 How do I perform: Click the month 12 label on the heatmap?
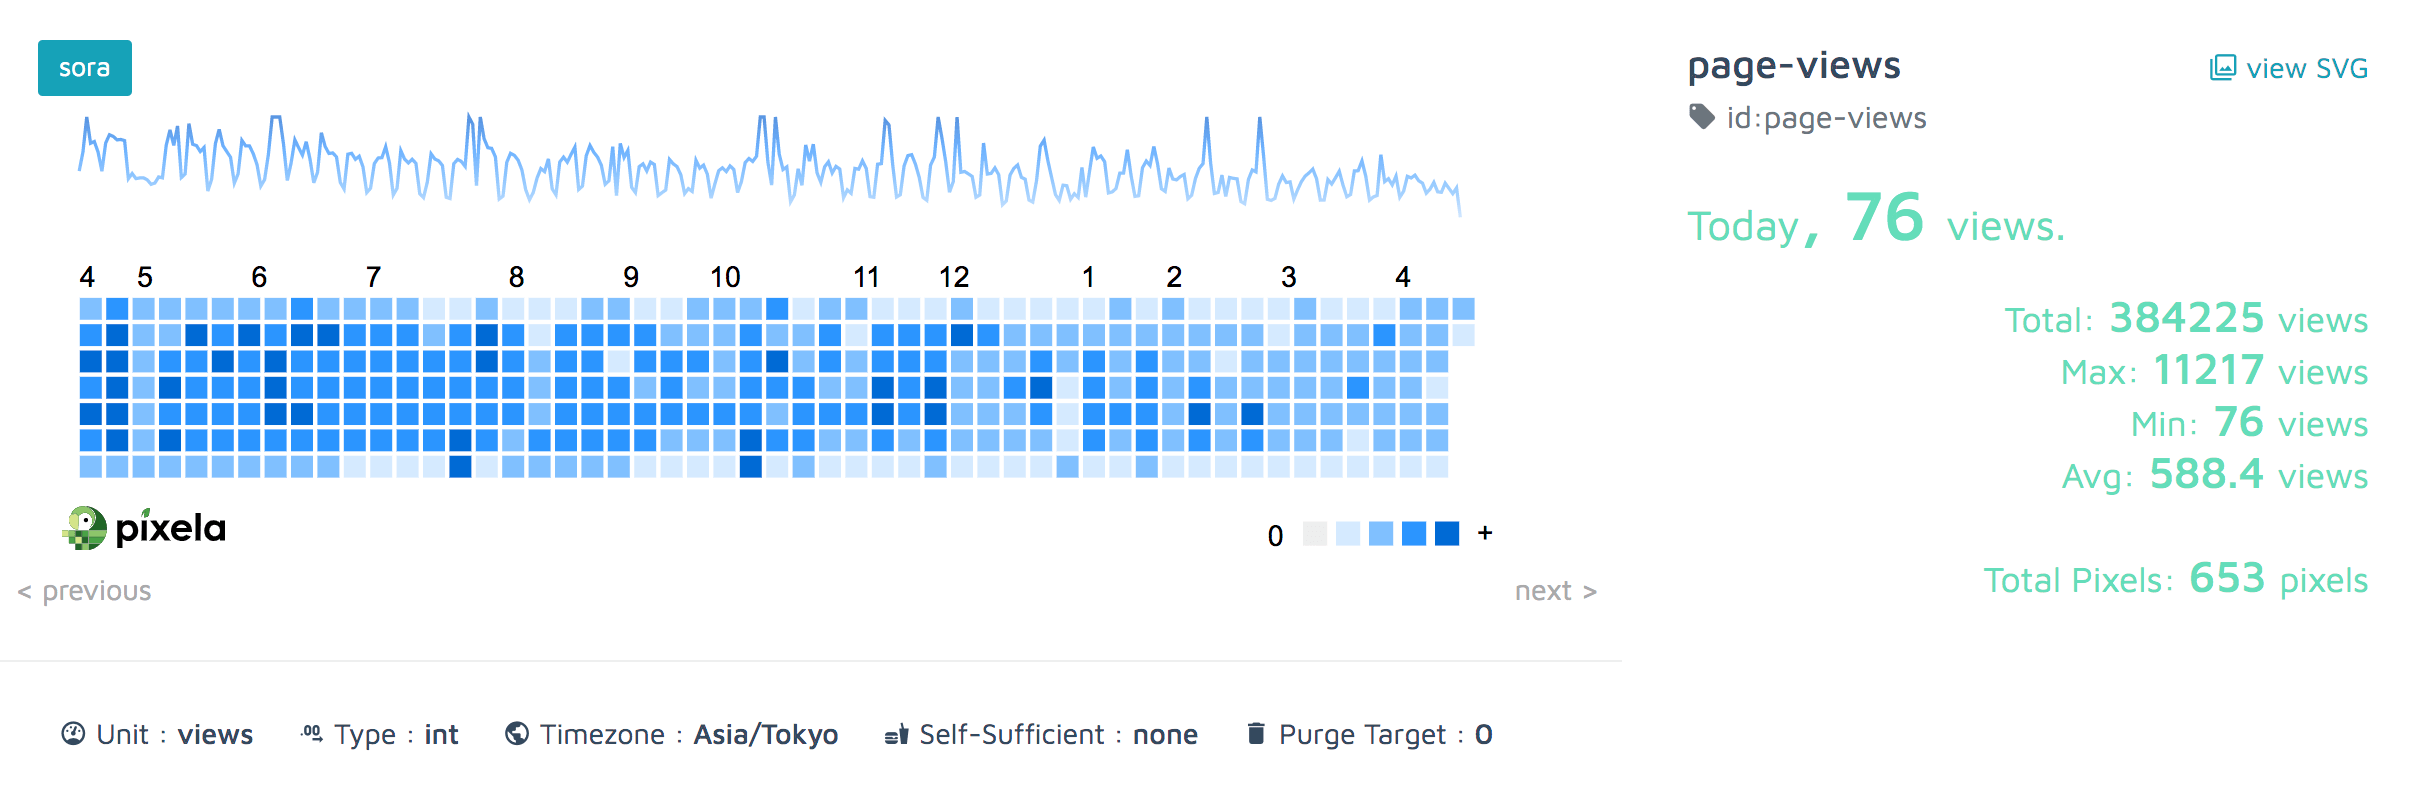point(954,277)
